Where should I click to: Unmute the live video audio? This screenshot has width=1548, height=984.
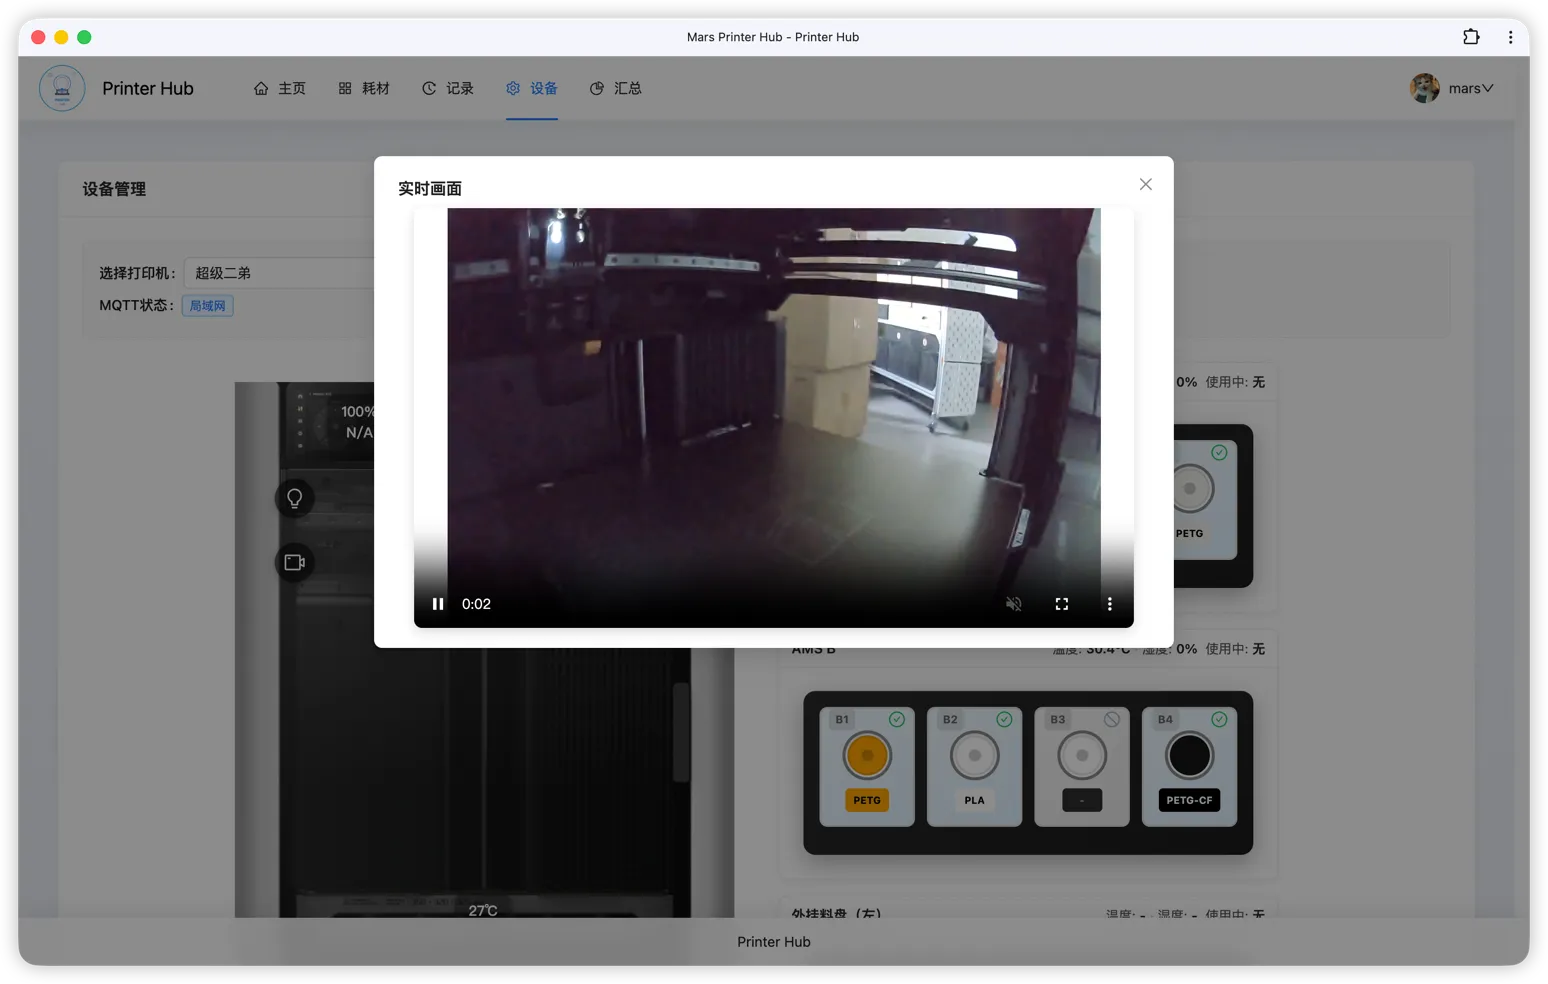pos(1013,604)
